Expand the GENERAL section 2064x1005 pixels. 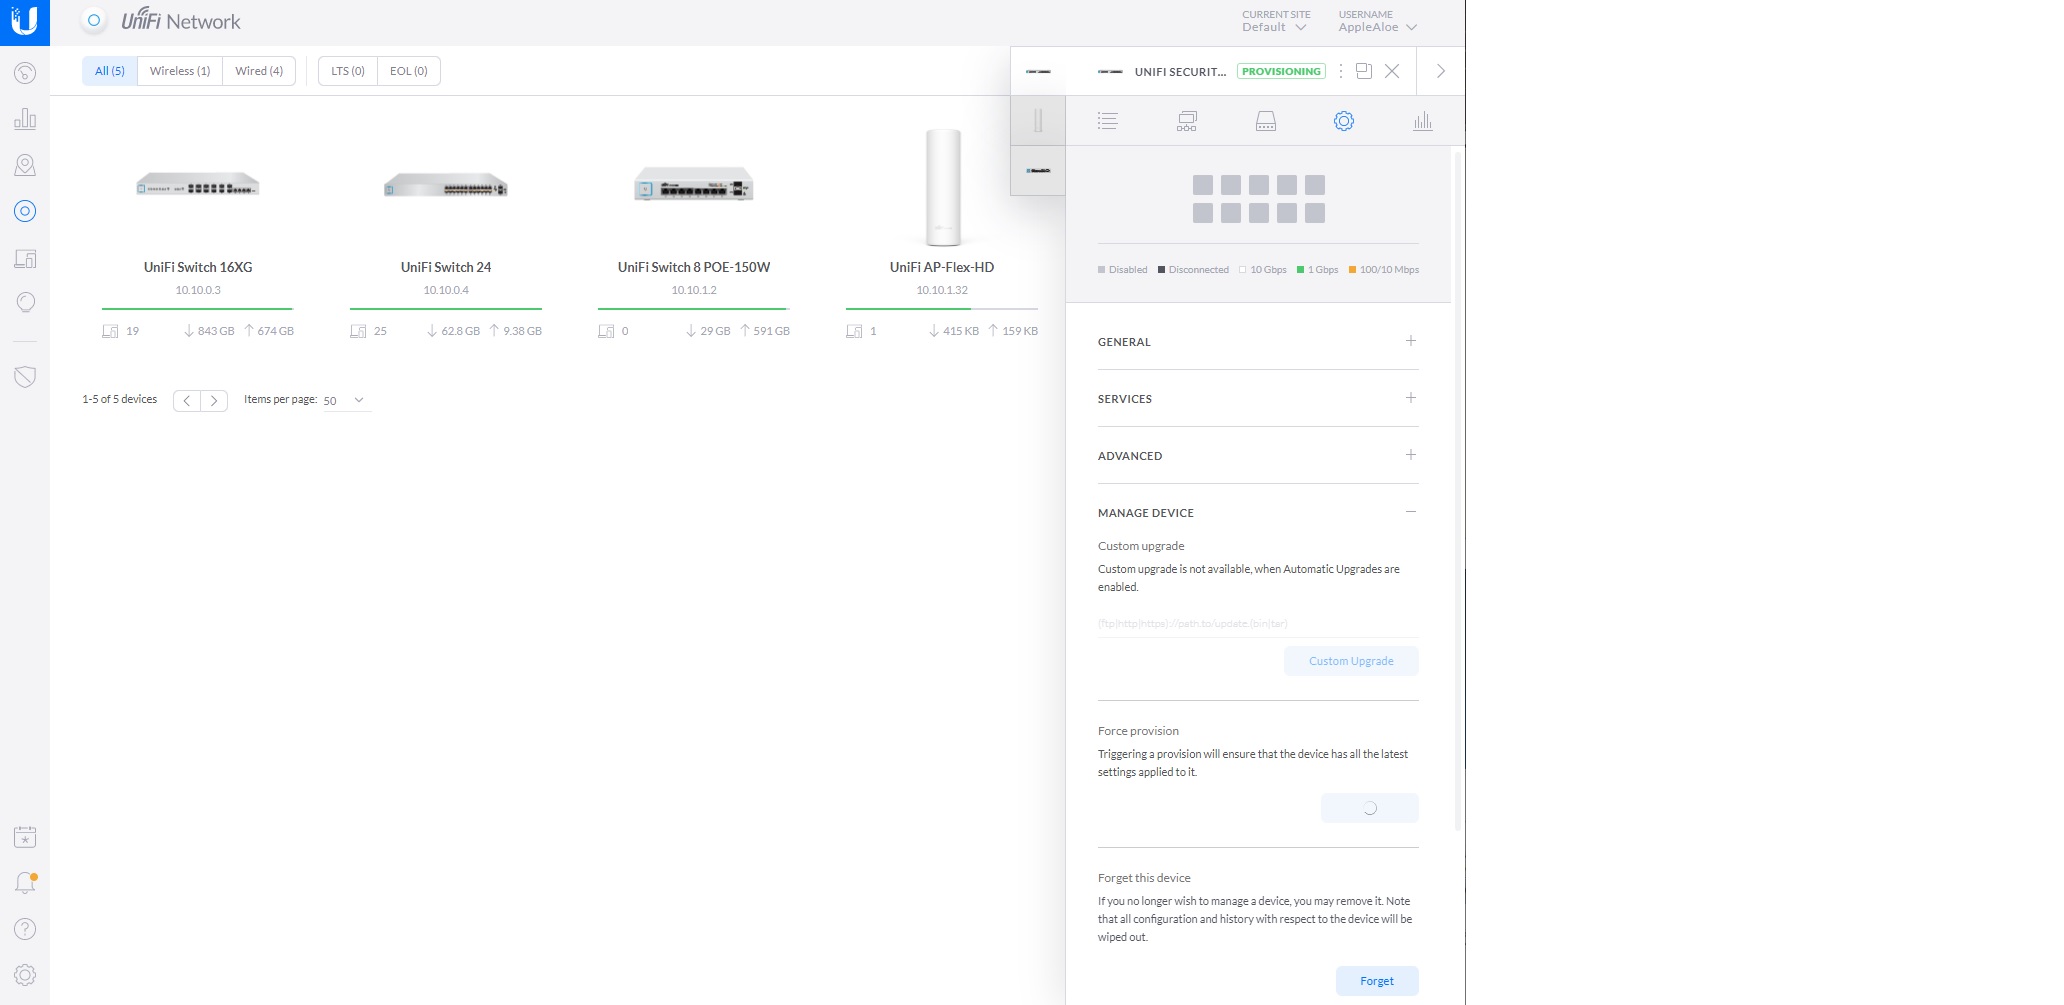[x=1258, y=342]
